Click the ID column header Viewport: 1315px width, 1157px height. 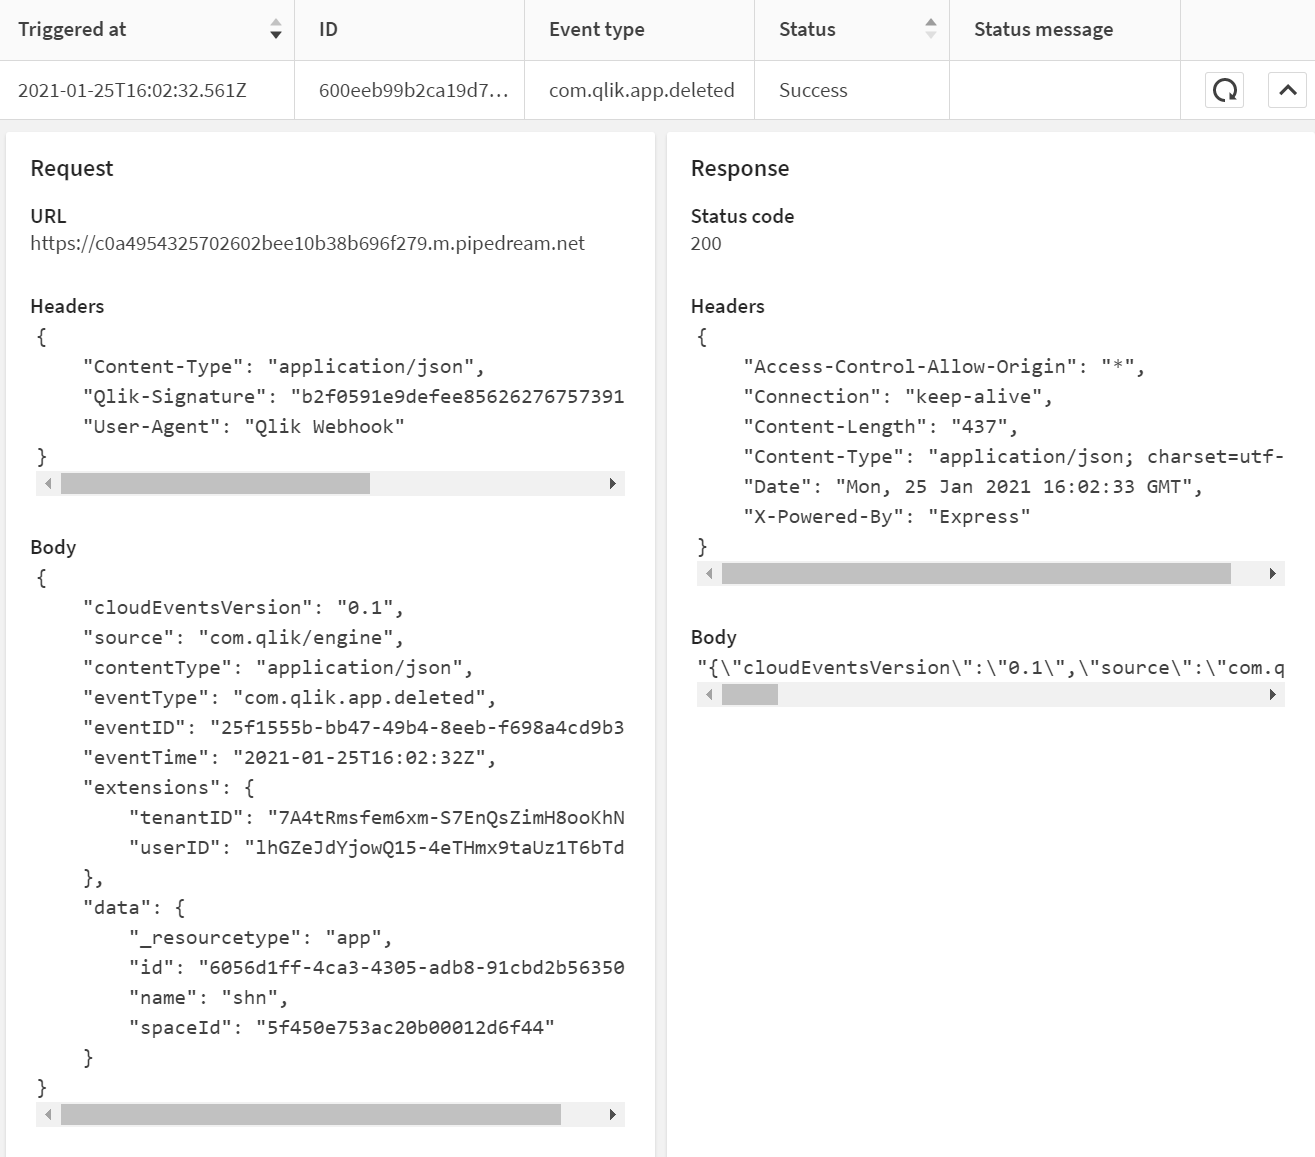327,30
